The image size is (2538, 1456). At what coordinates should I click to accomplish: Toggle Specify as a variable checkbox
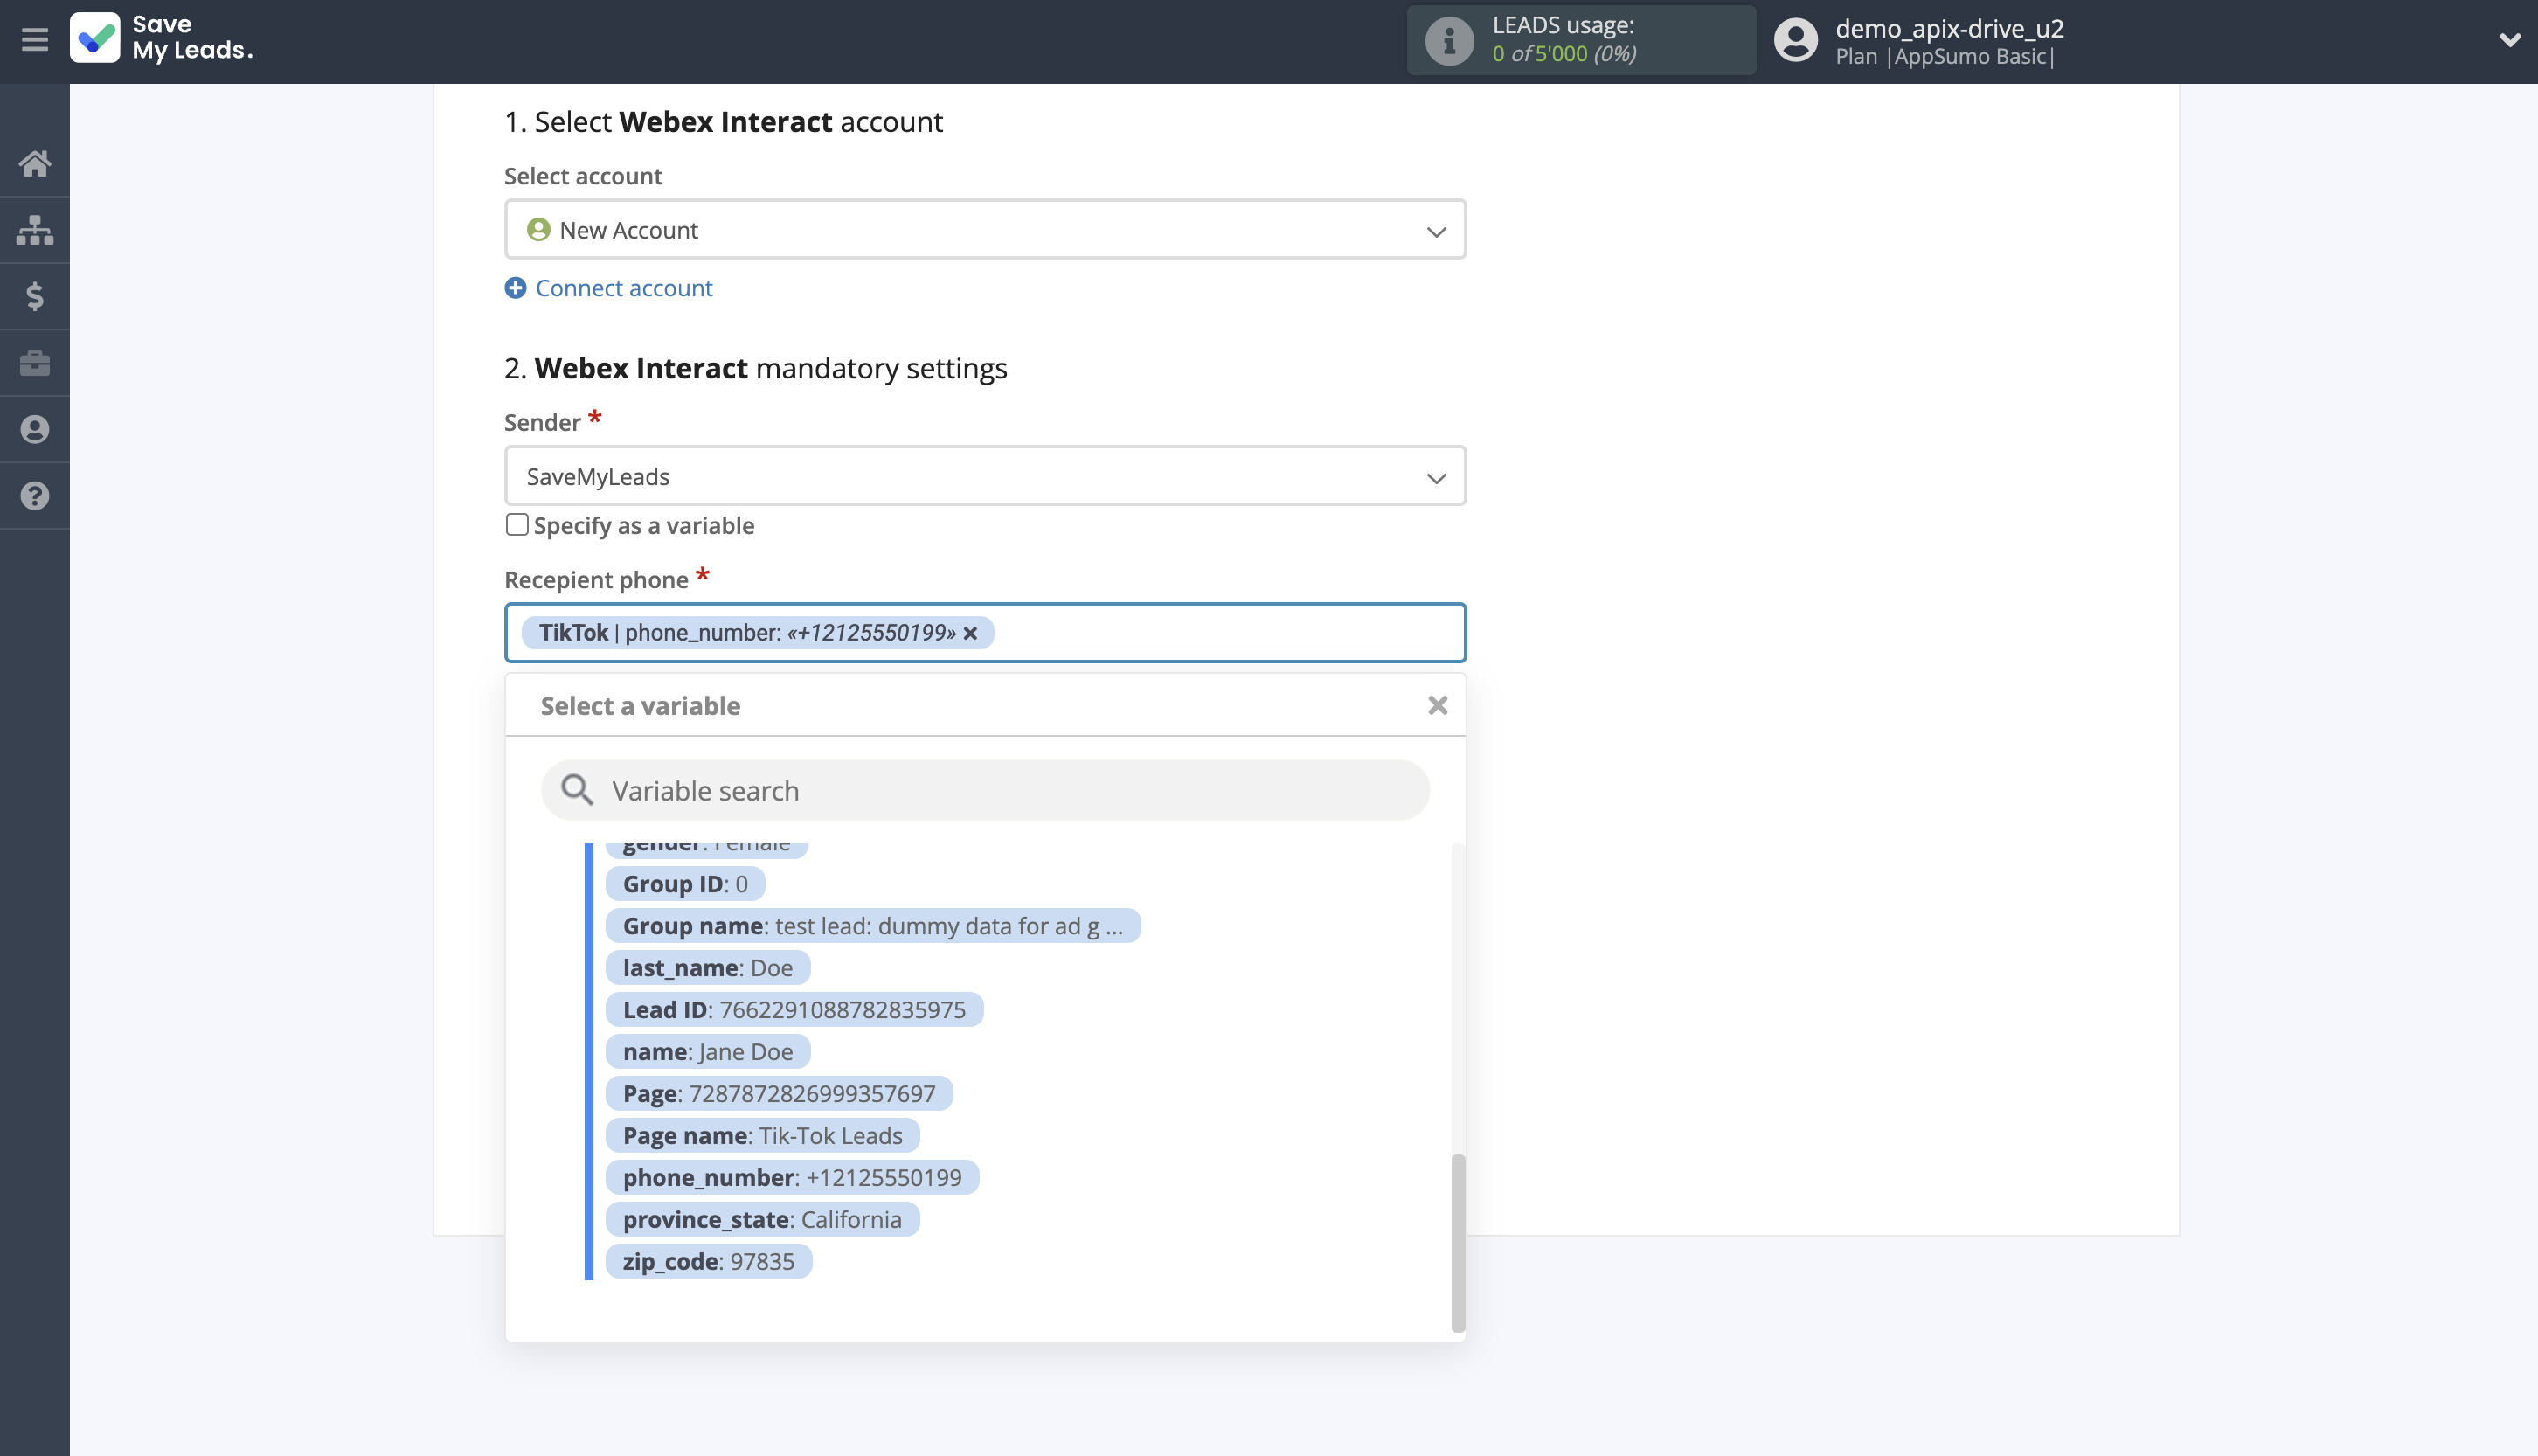(x=517, y=525)
